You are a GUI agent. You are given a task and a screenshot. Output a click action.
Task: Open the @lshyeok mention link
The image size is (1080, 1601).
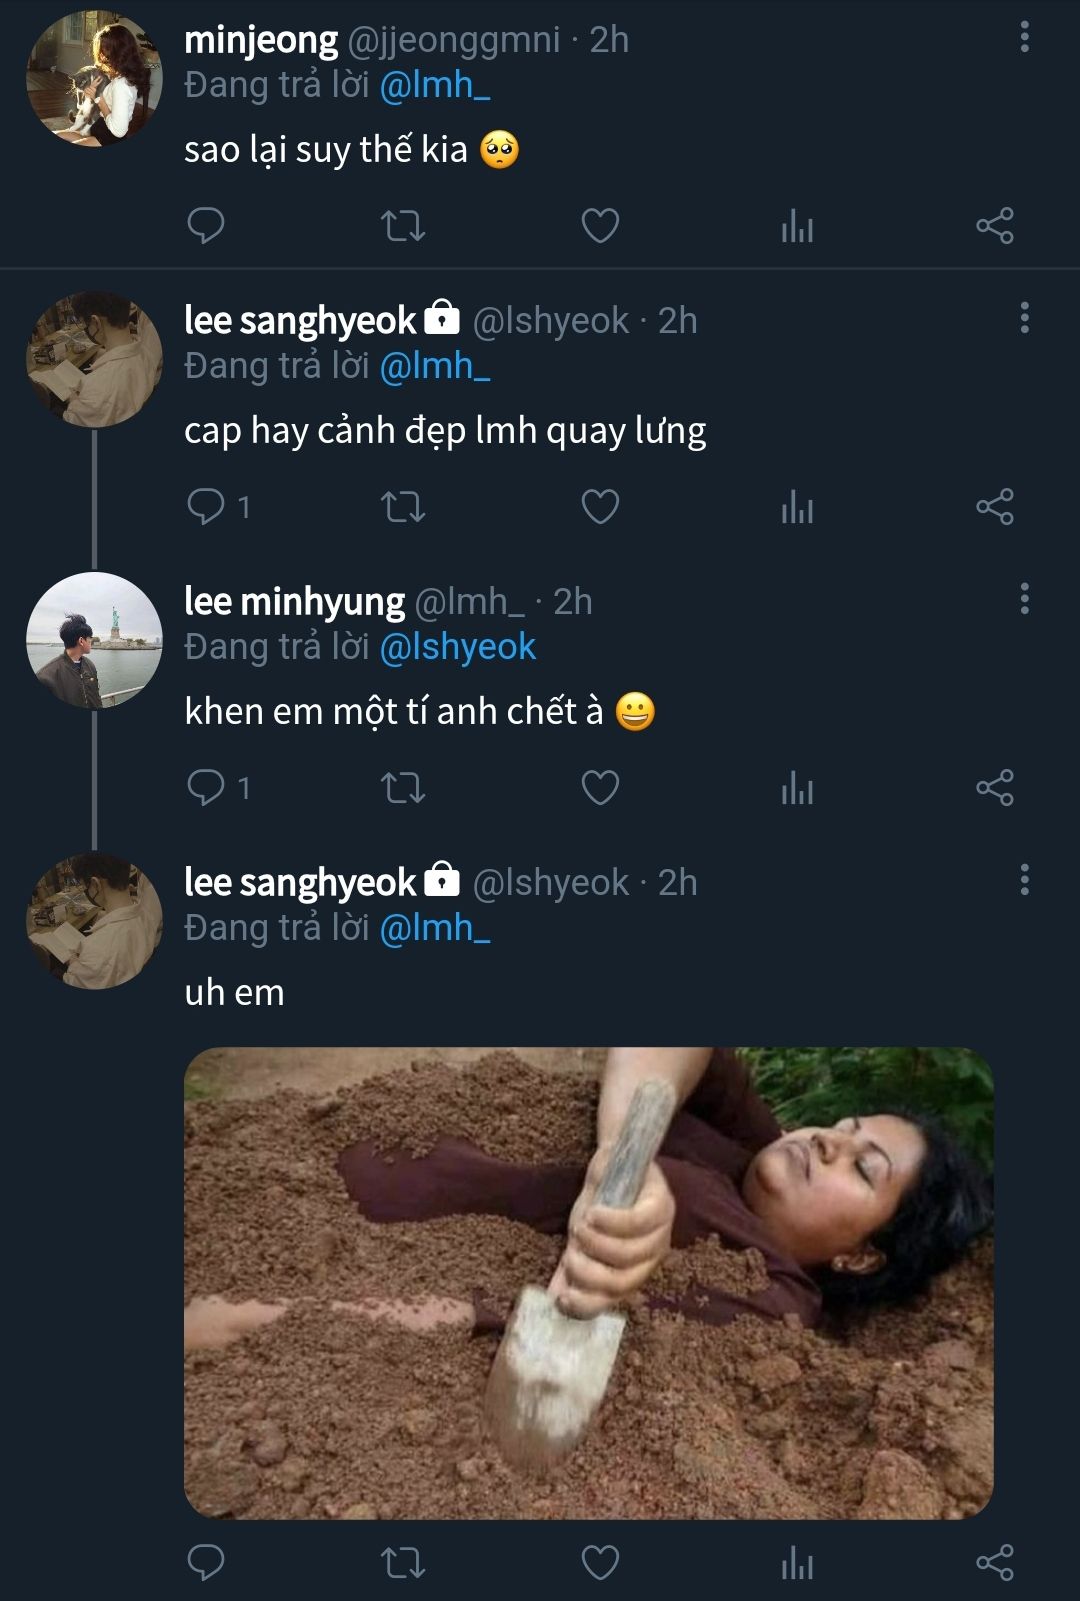[458, 647]
